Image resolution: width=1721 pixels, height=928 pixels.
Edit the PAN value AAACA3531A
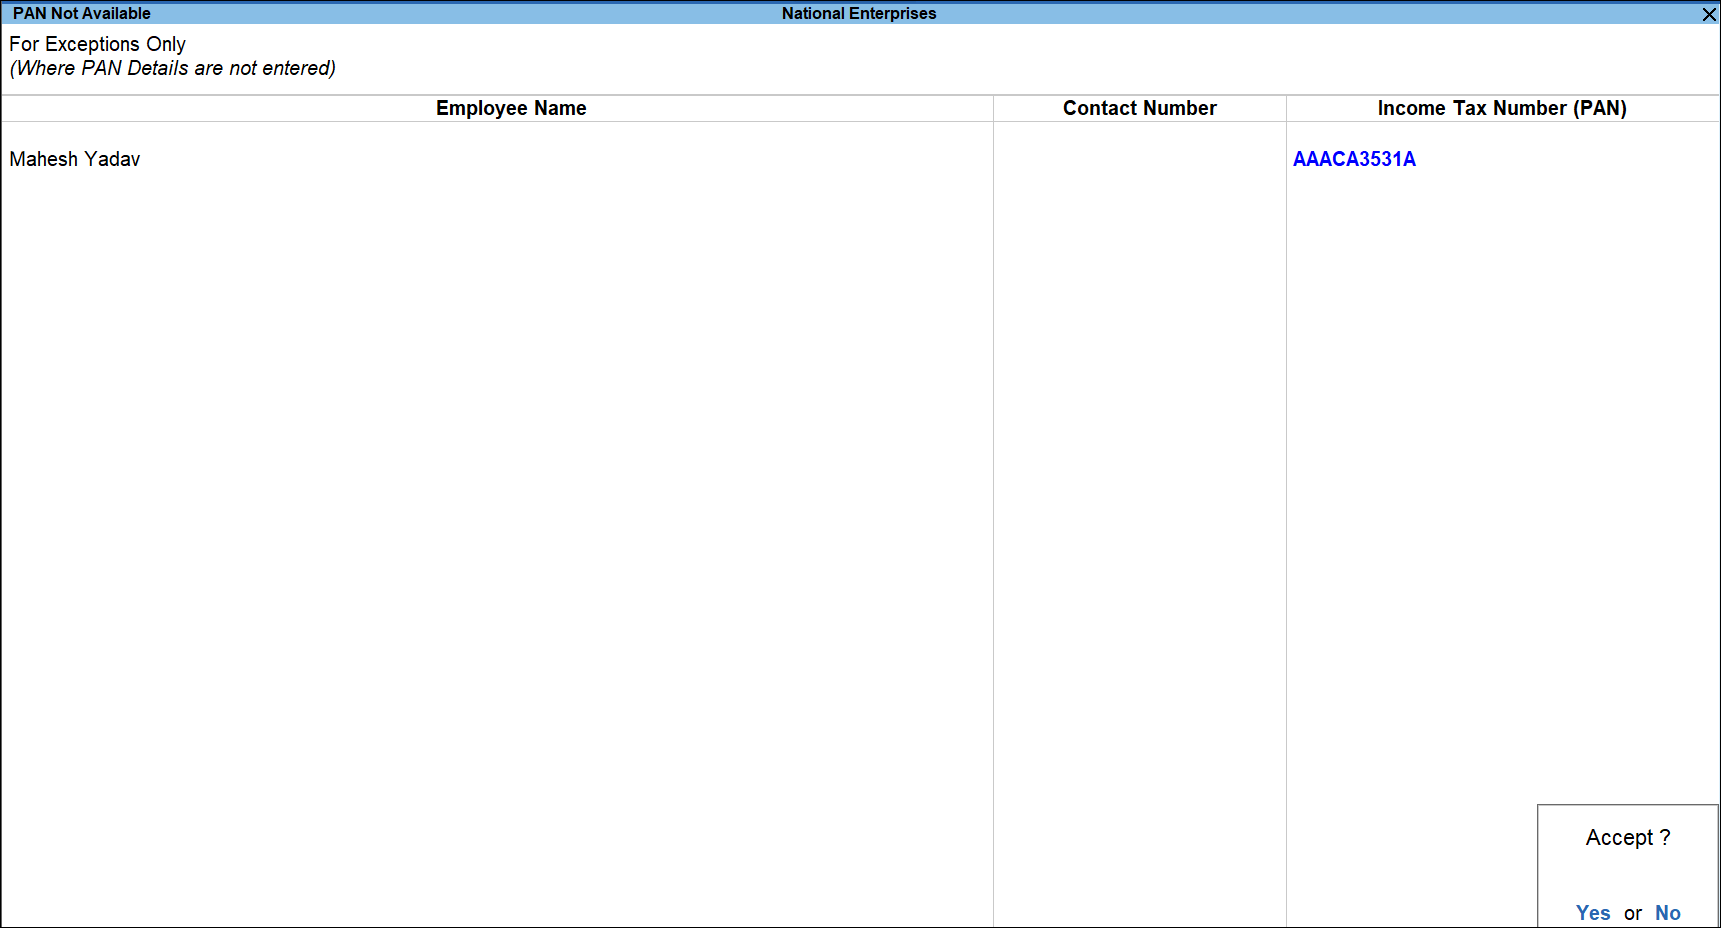pyautogui.click(x=1354, y=159)
